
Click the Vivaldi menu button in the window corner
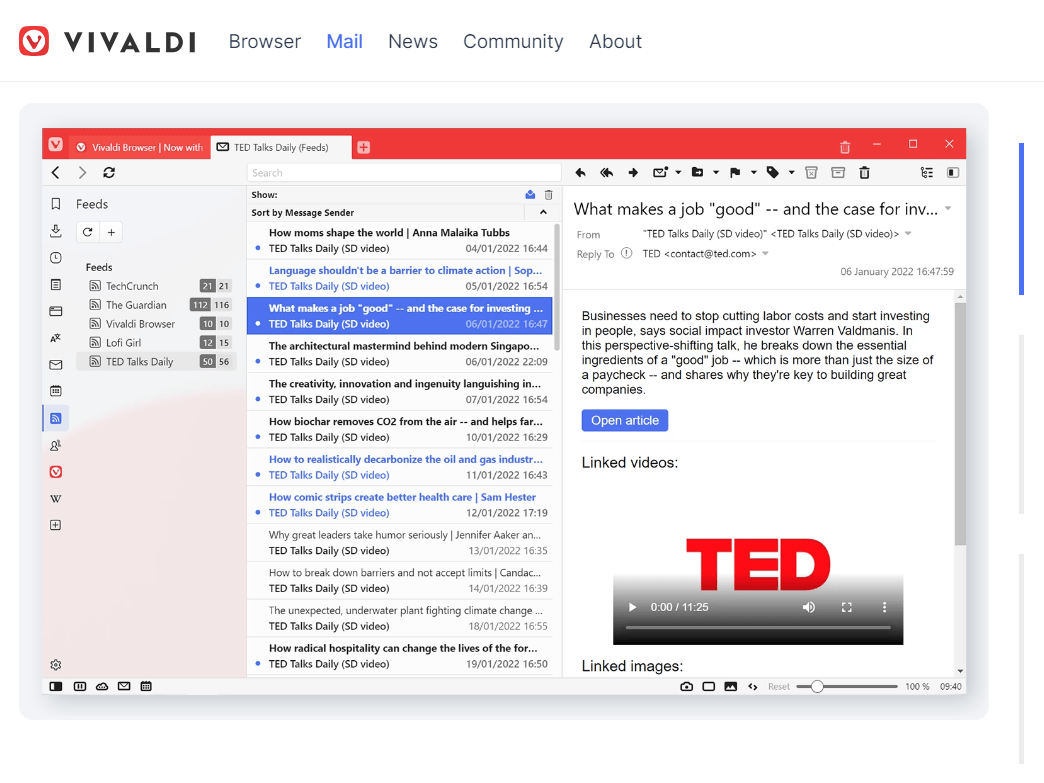[56, 144]
